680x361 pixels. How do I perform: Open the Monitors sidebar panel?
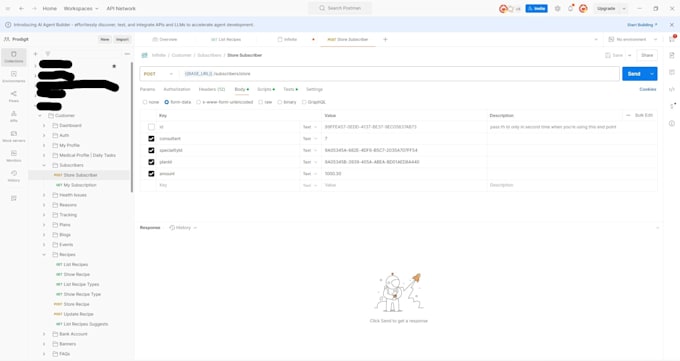tap(14, 156)
